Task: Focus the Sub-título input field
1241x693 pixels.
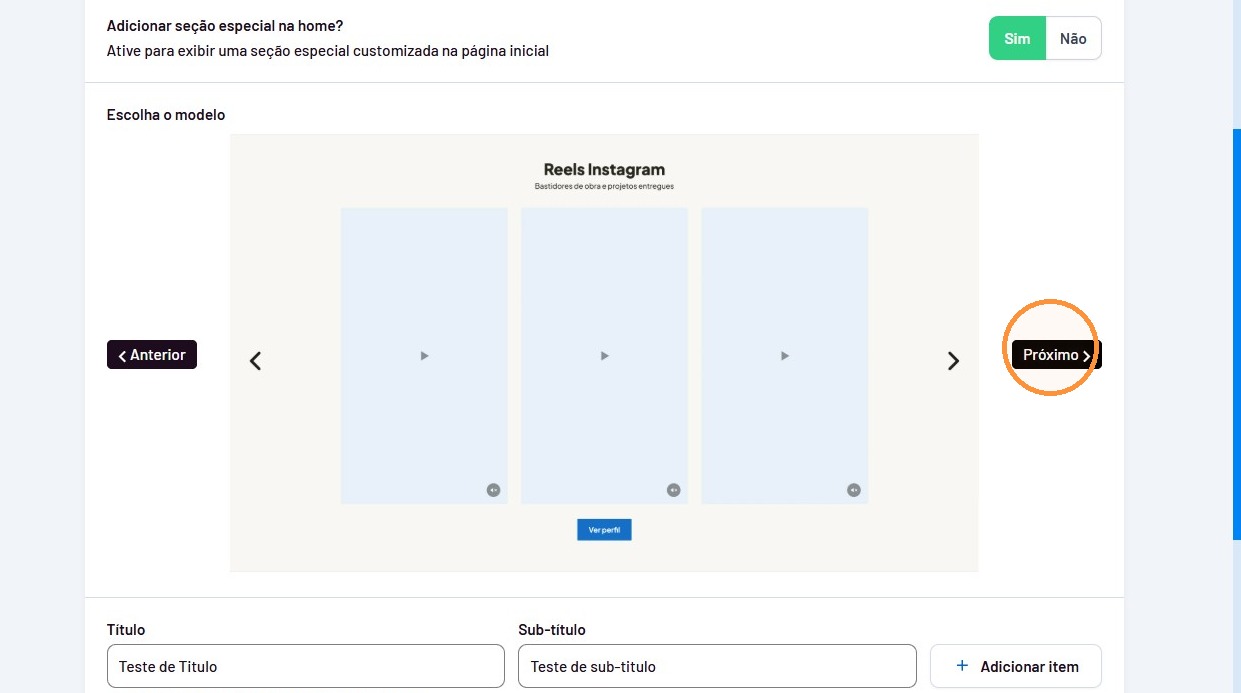Action: click(717, 666)
